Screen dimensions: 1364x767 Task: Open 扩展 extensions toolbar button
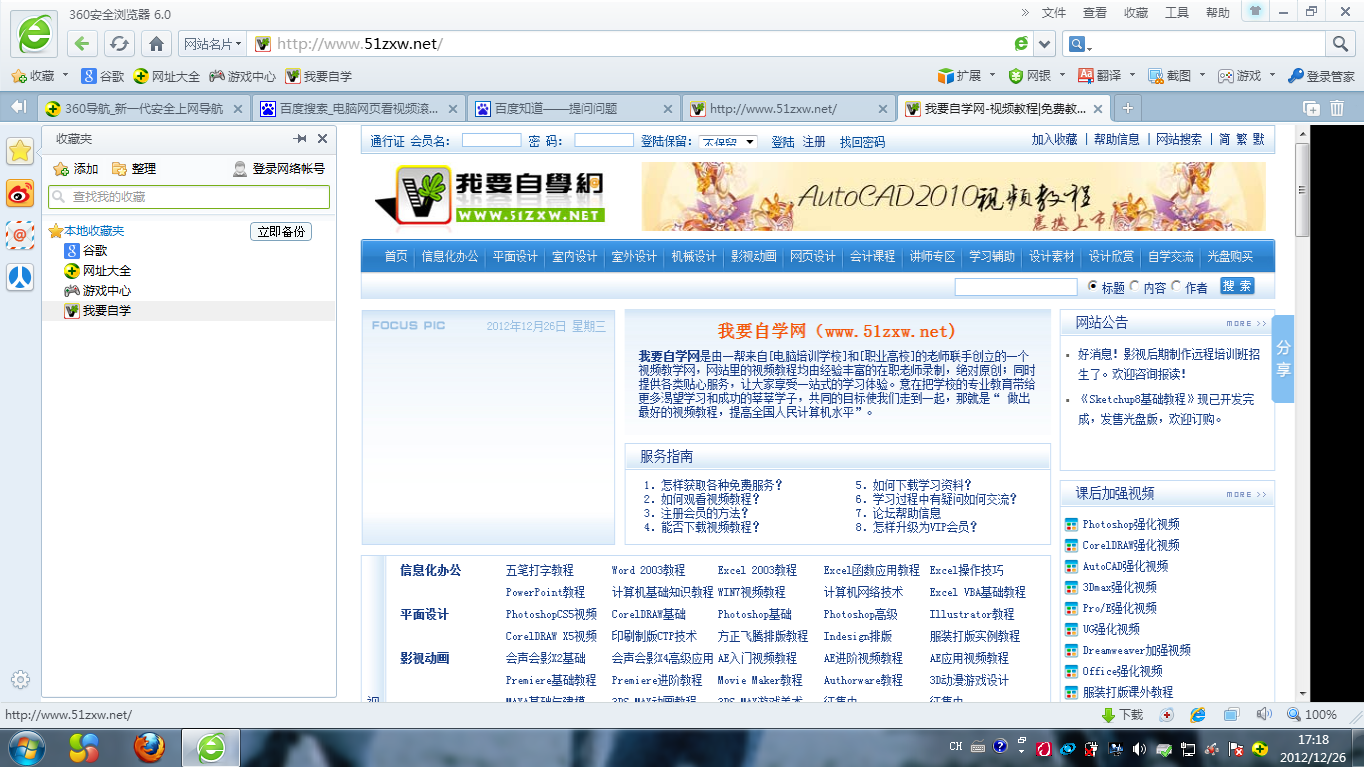coord(959,75)
